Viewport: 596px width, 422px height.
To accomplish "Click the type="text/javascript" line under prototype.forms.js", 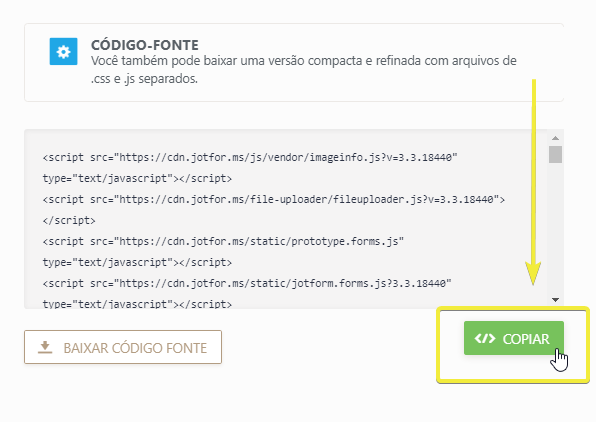I will point(137,262).
